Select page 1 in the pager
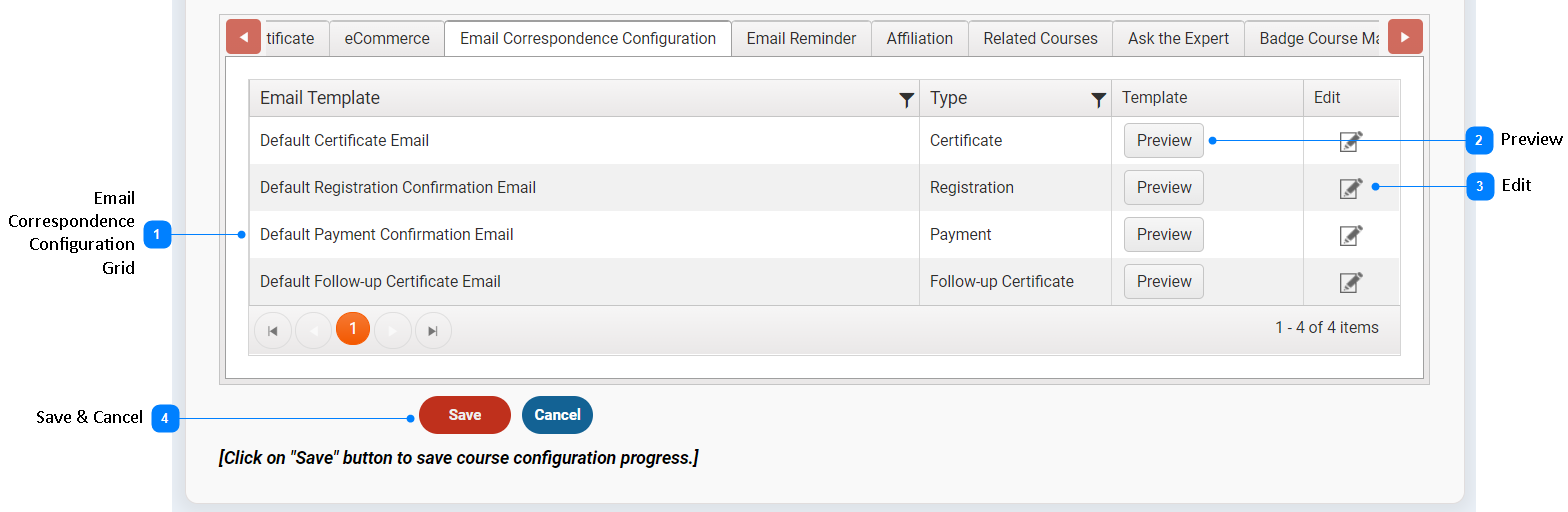The image size is (1568, 512). (353, 328)
